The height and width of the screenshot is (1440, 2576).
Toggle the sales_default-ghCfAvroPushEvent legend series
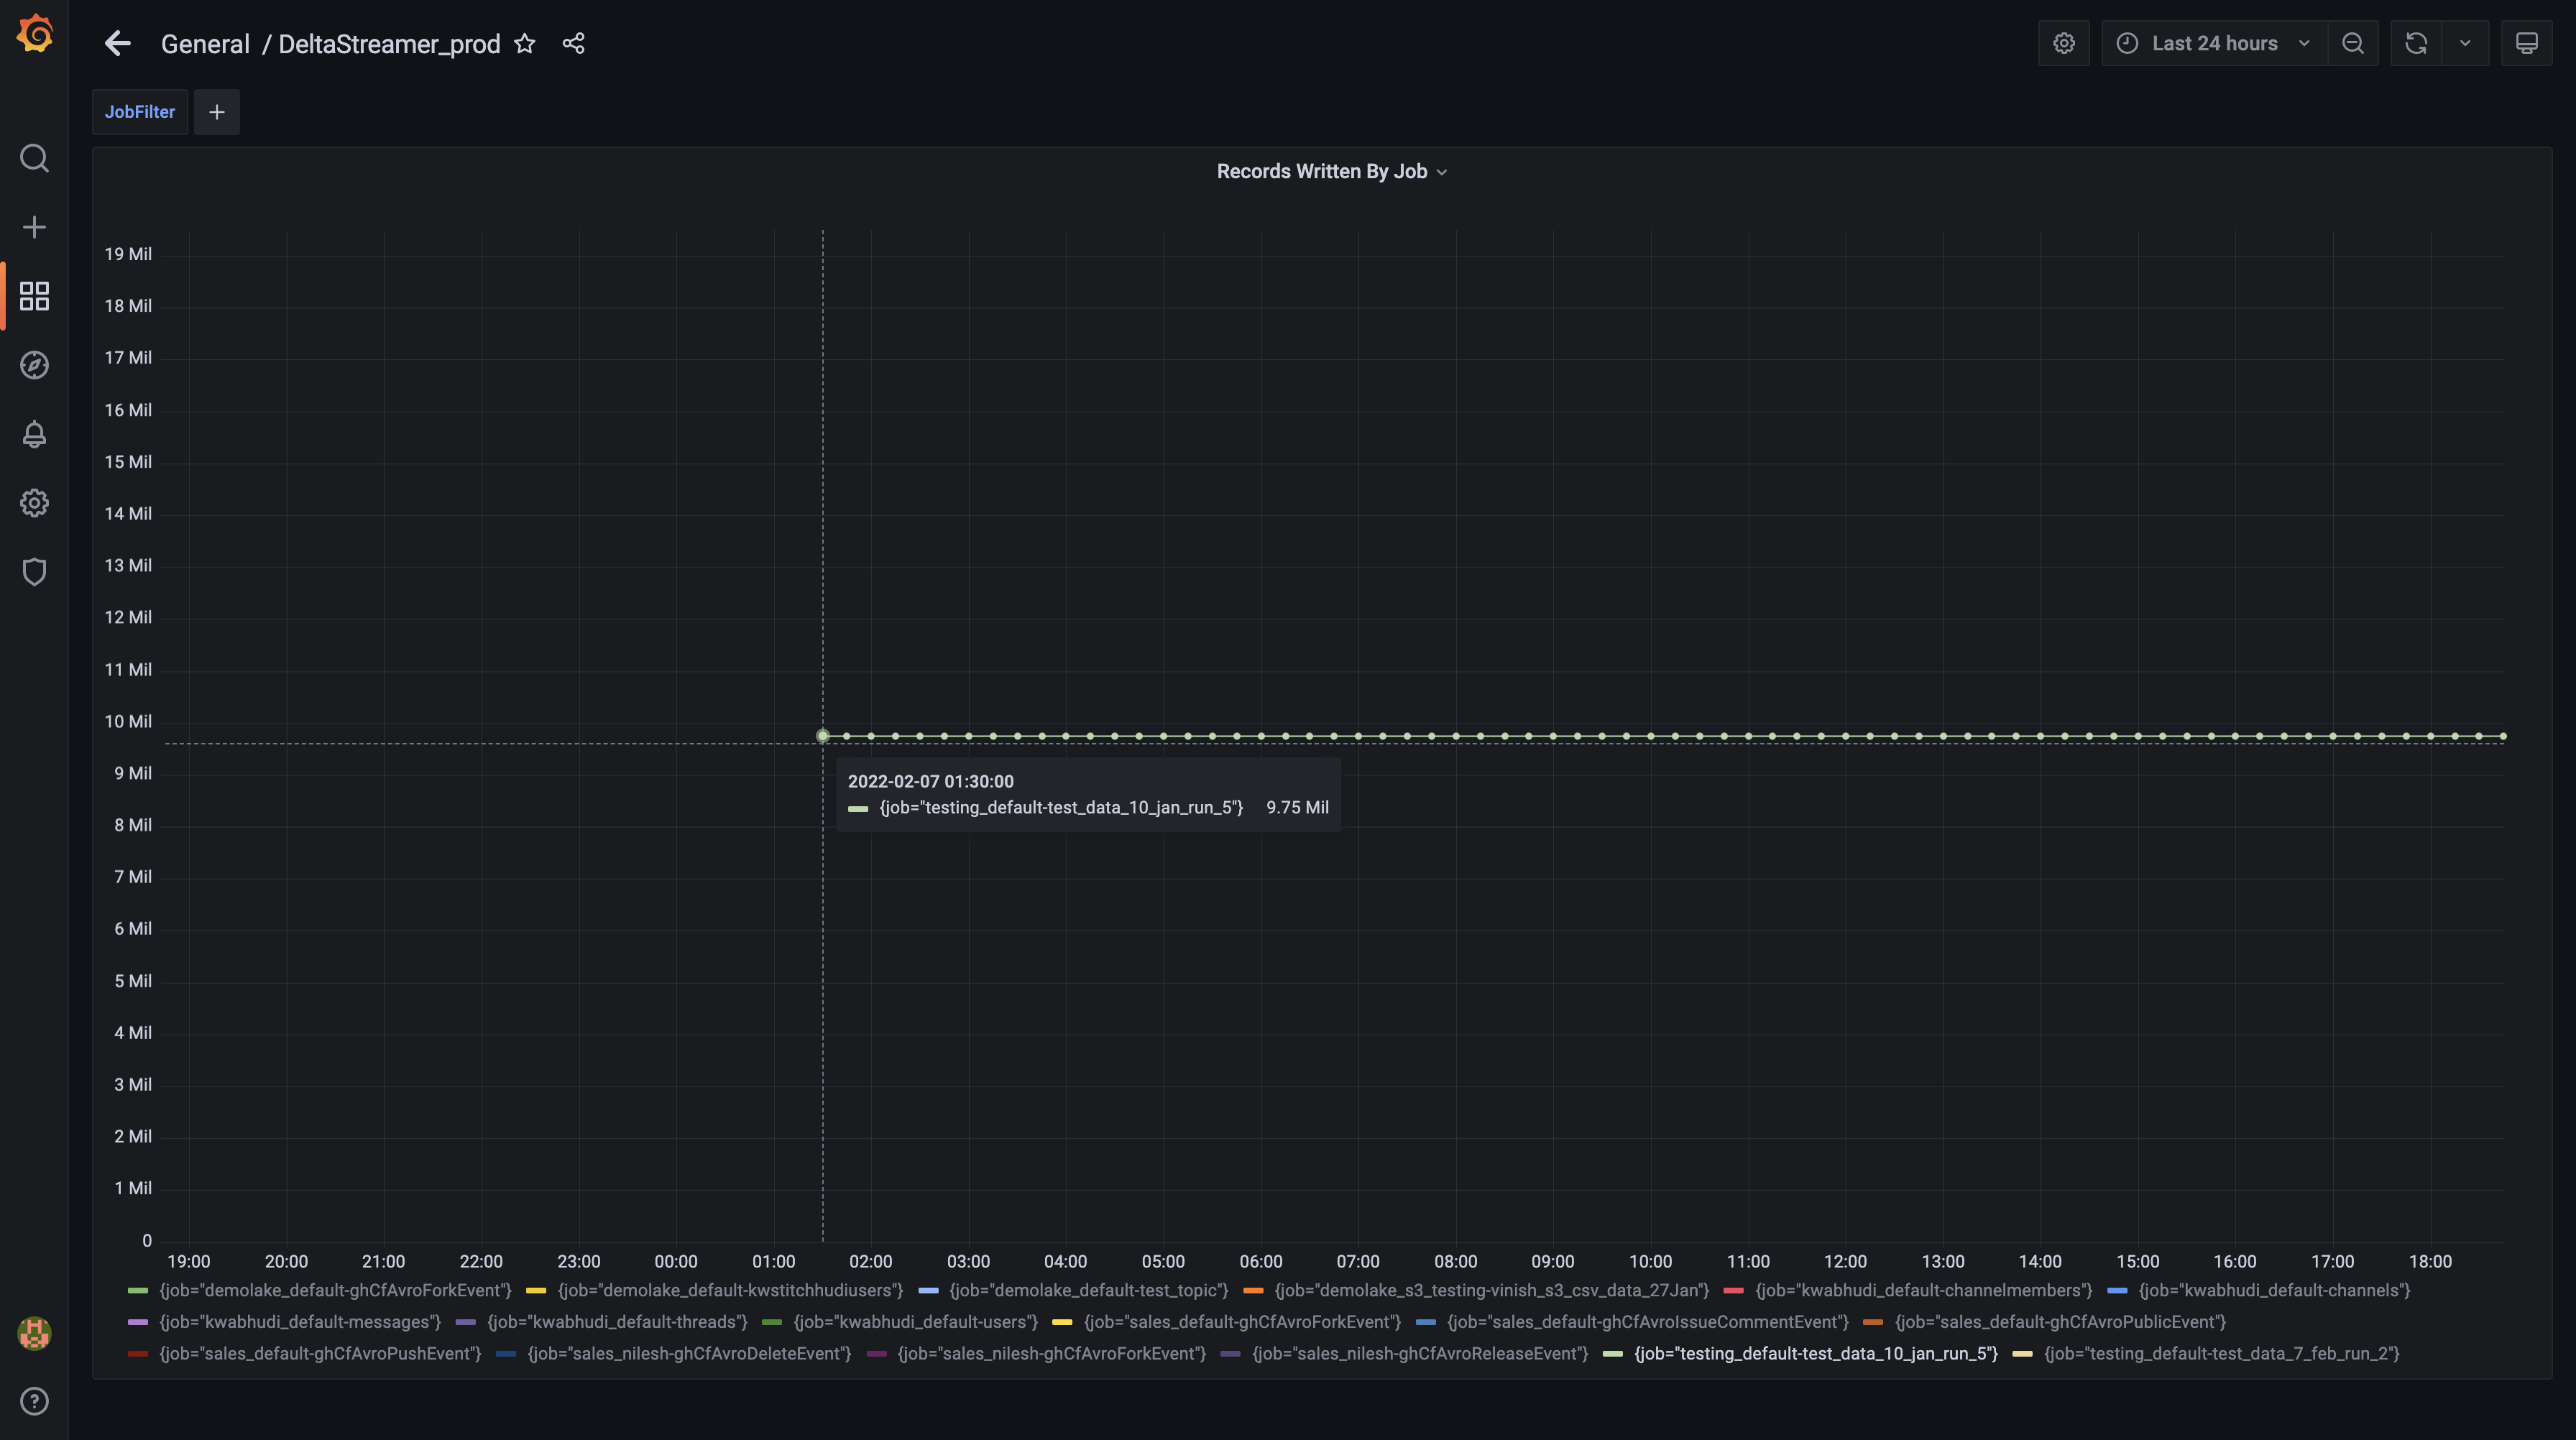tap(319, 1353)
